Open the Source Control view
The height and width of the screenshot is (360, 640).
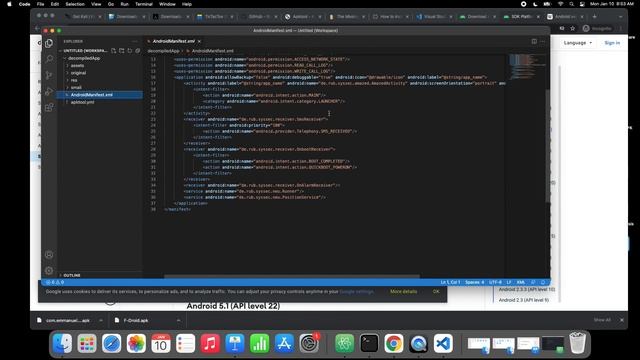[49, 75]
